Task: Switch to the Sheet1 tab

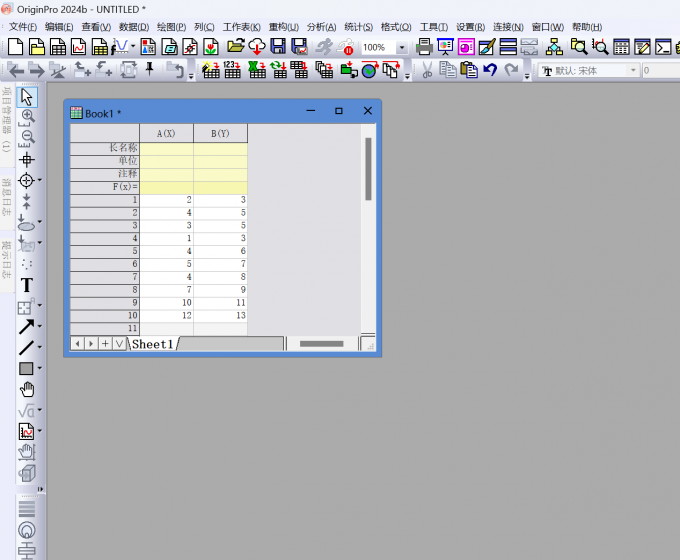Action: tap(153, 344)
